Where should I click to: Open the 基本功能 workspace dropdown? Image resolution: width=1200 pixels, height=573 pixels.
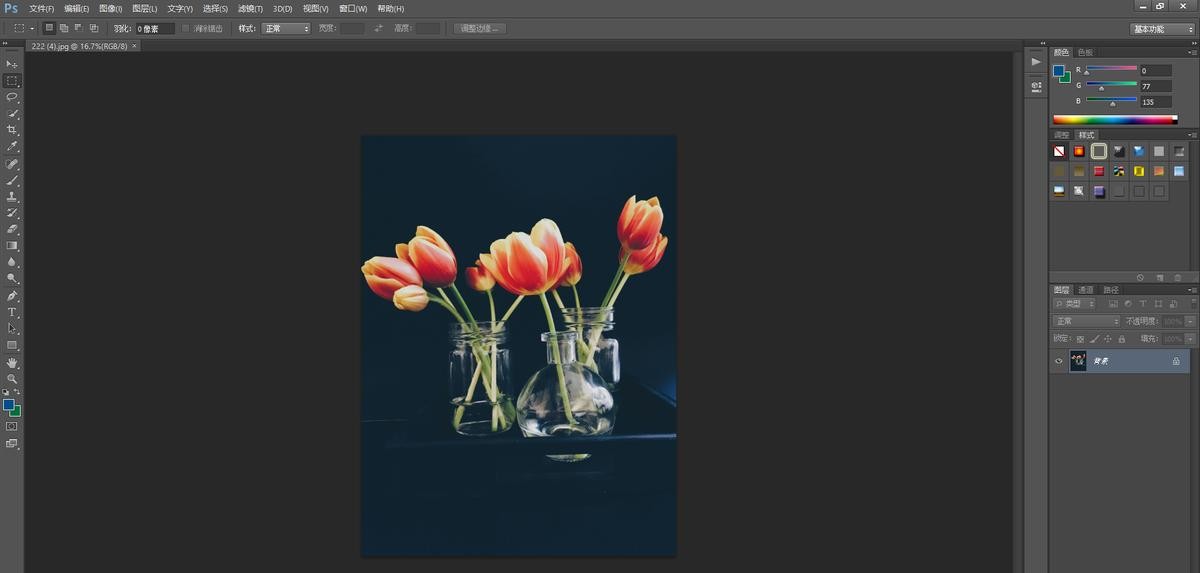(1162, 29)
